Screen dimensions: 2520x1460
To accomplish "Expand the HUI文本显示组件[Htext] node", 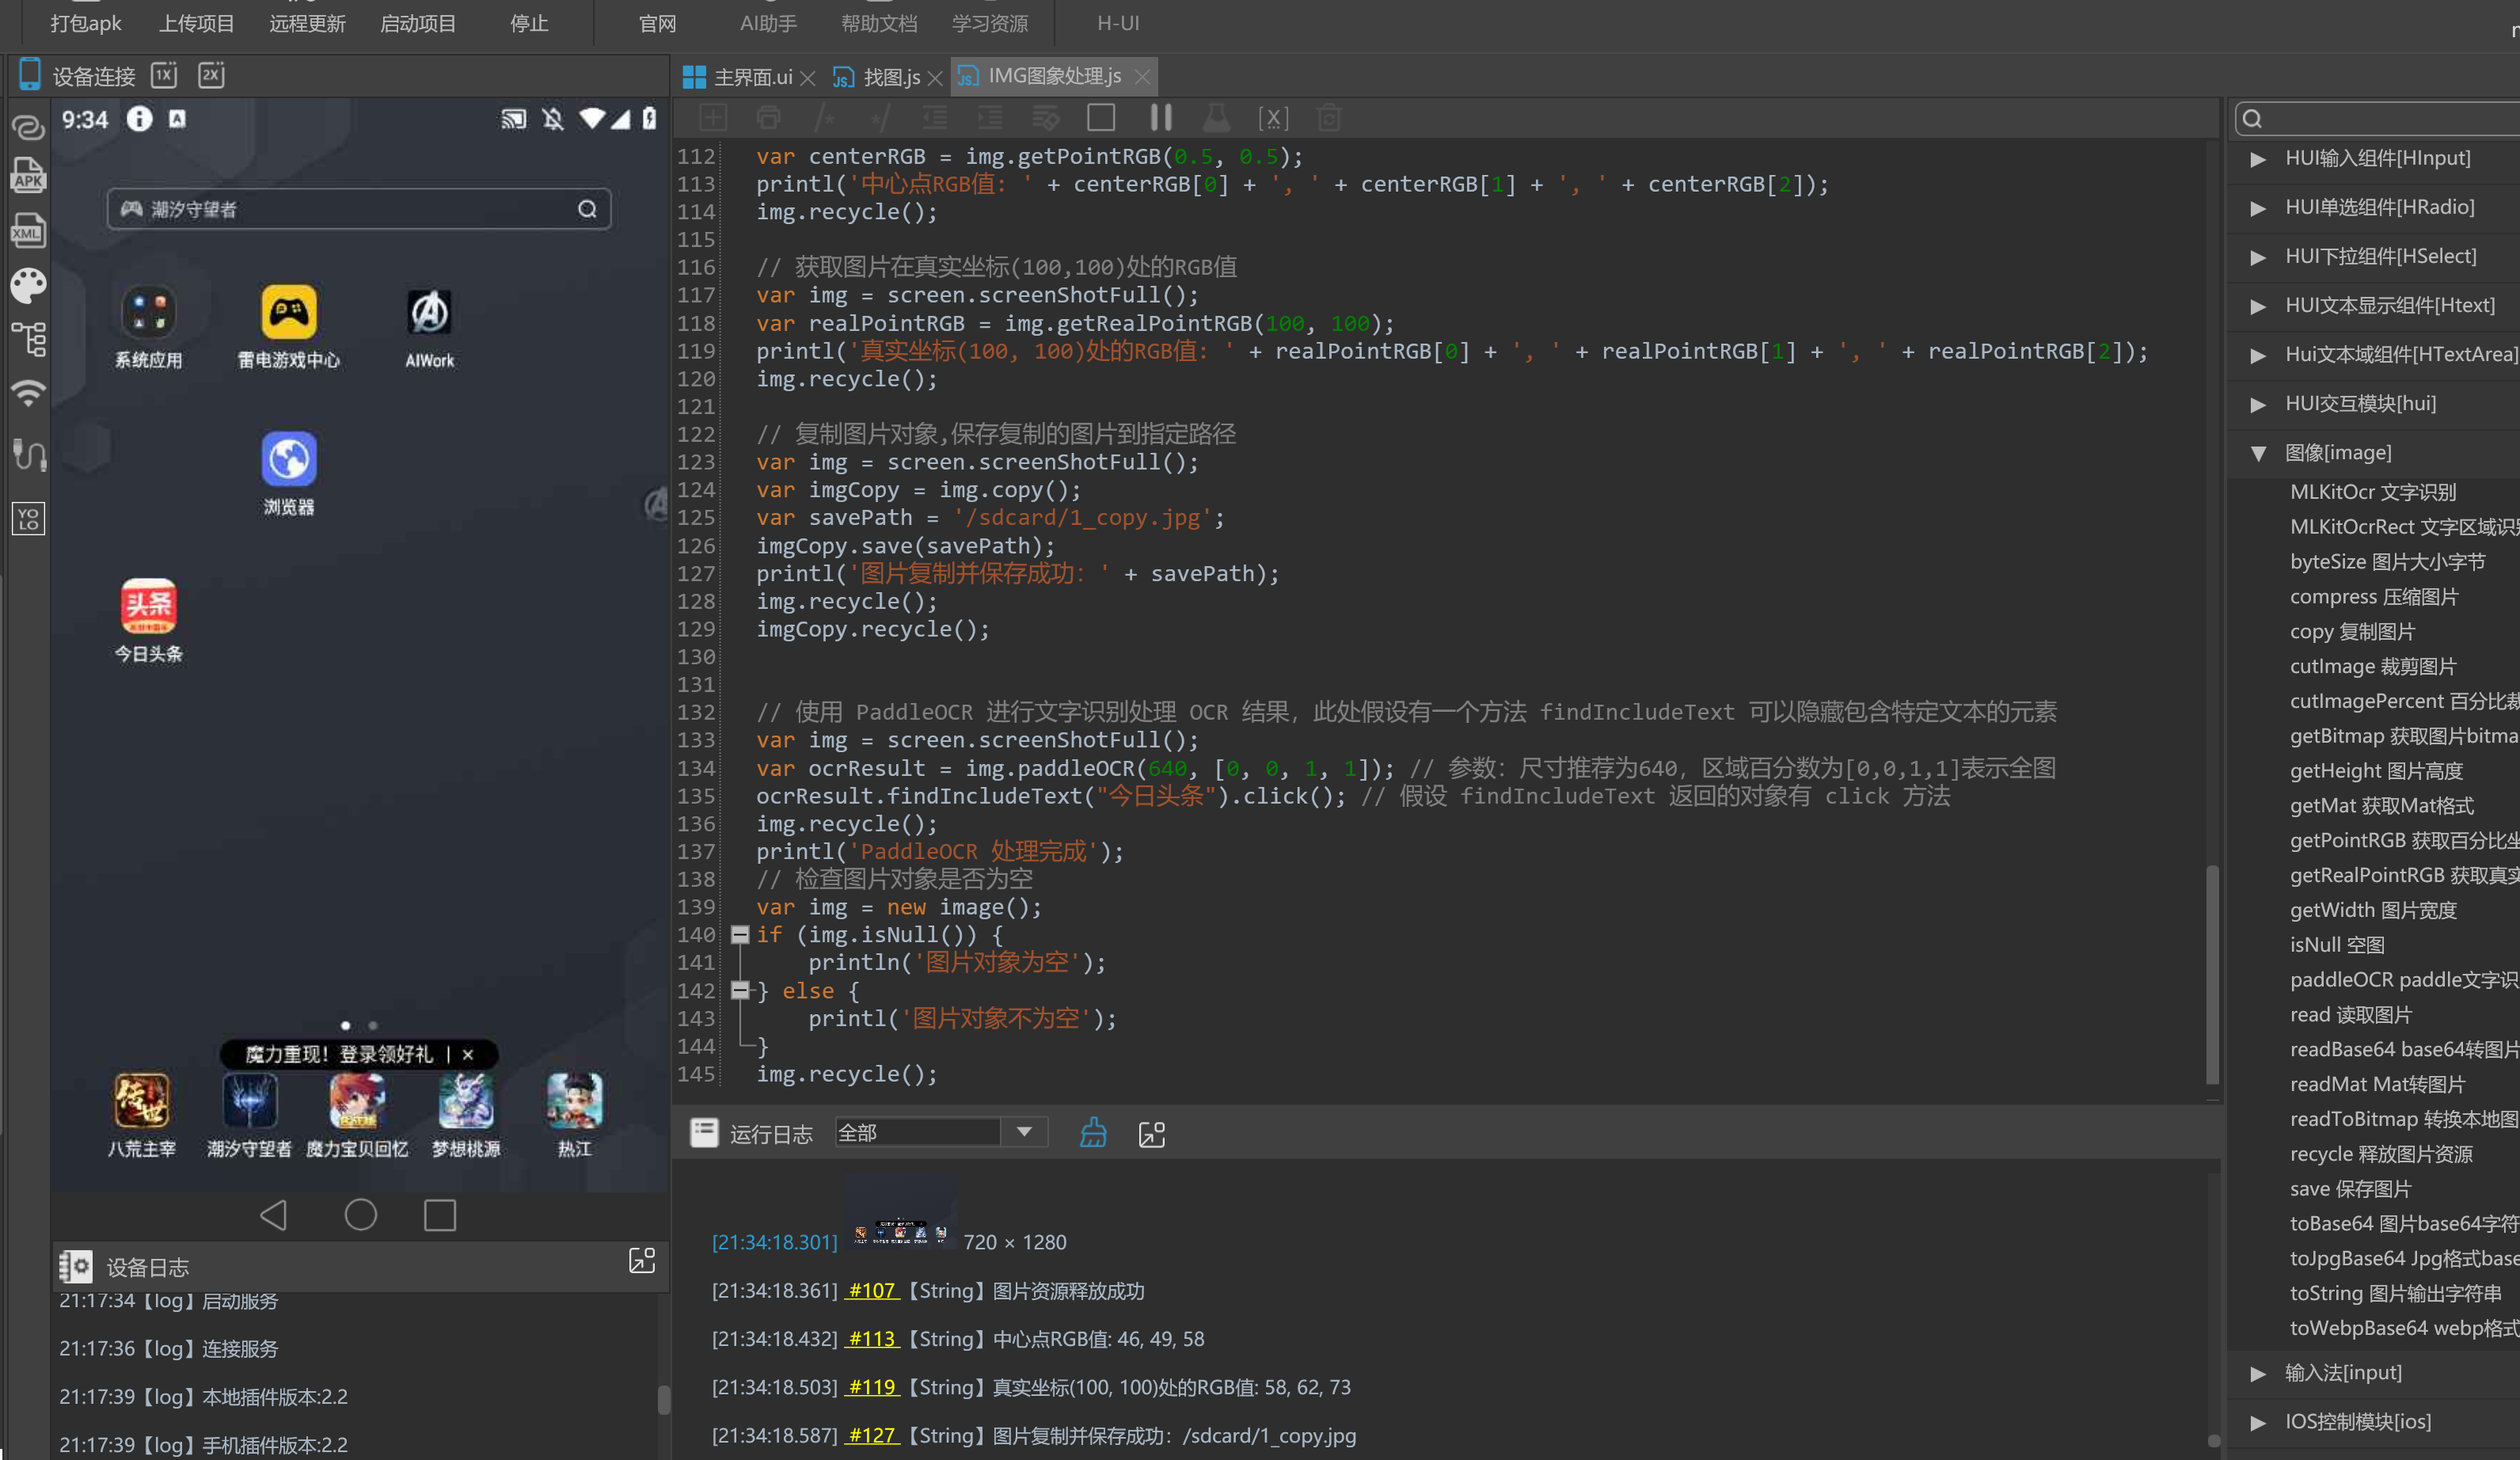I will click(x=2258, y=306).
